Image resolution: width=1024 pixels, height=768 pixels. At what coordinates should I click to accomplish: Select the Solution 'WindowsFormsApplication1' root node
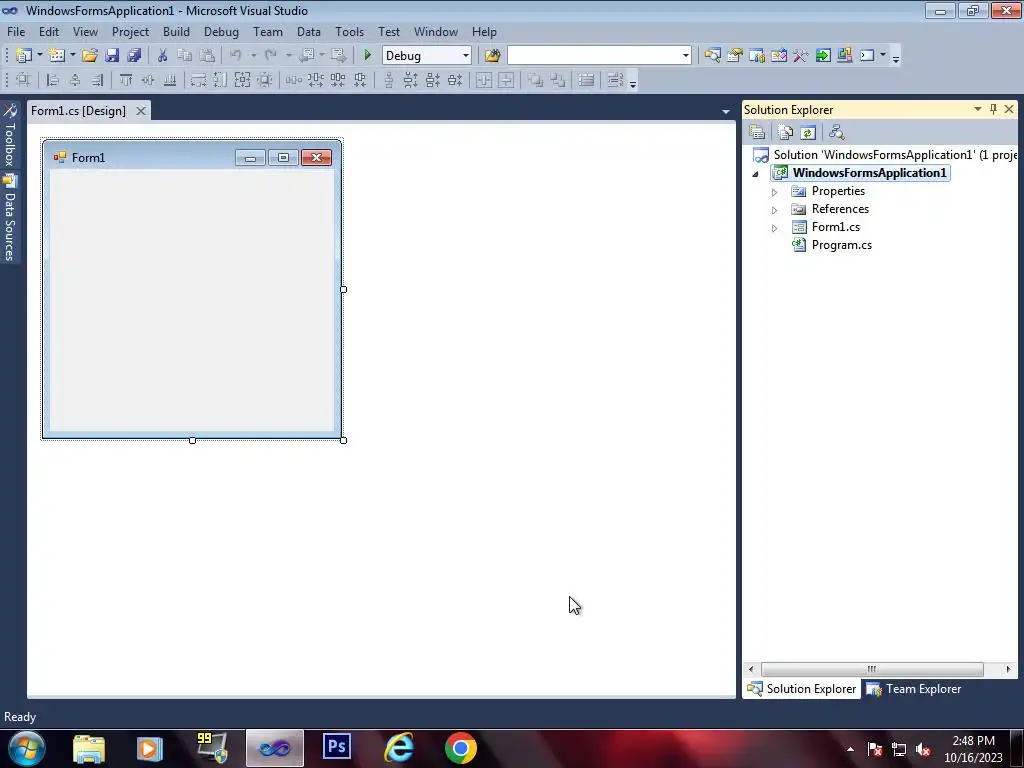coord(886,155)
